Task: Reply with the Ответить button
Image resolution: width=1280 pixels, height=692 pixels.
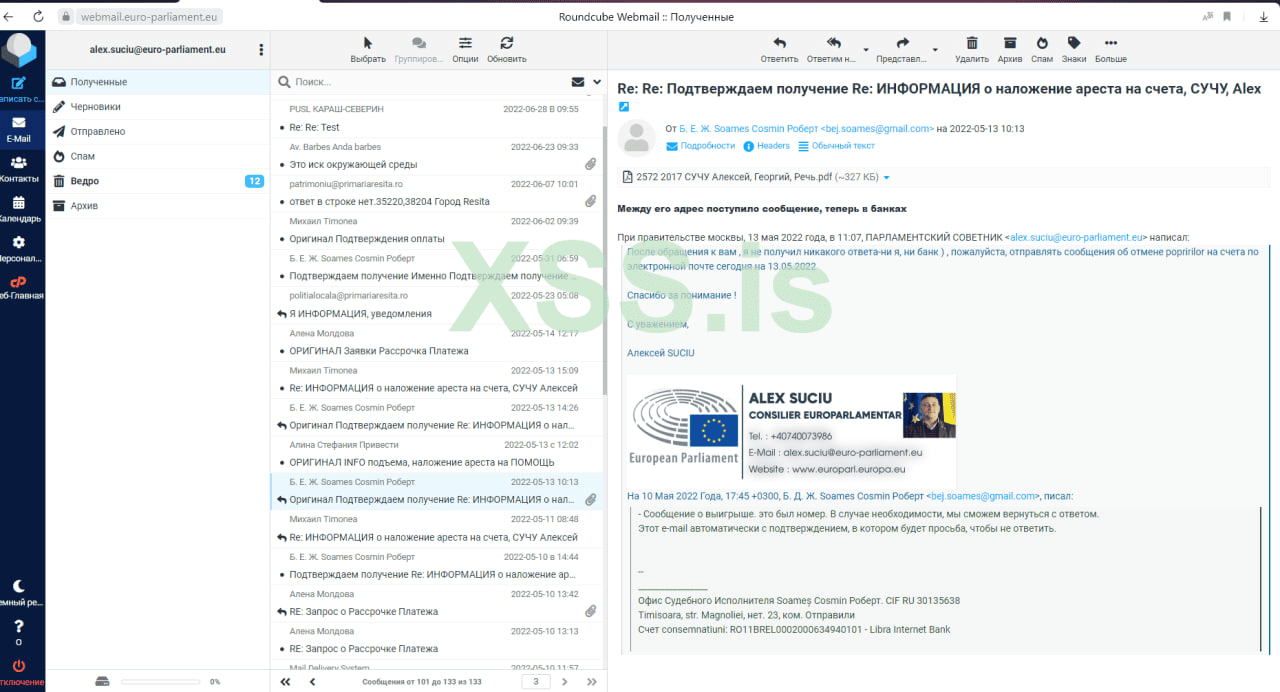Action: pos(780,49)
